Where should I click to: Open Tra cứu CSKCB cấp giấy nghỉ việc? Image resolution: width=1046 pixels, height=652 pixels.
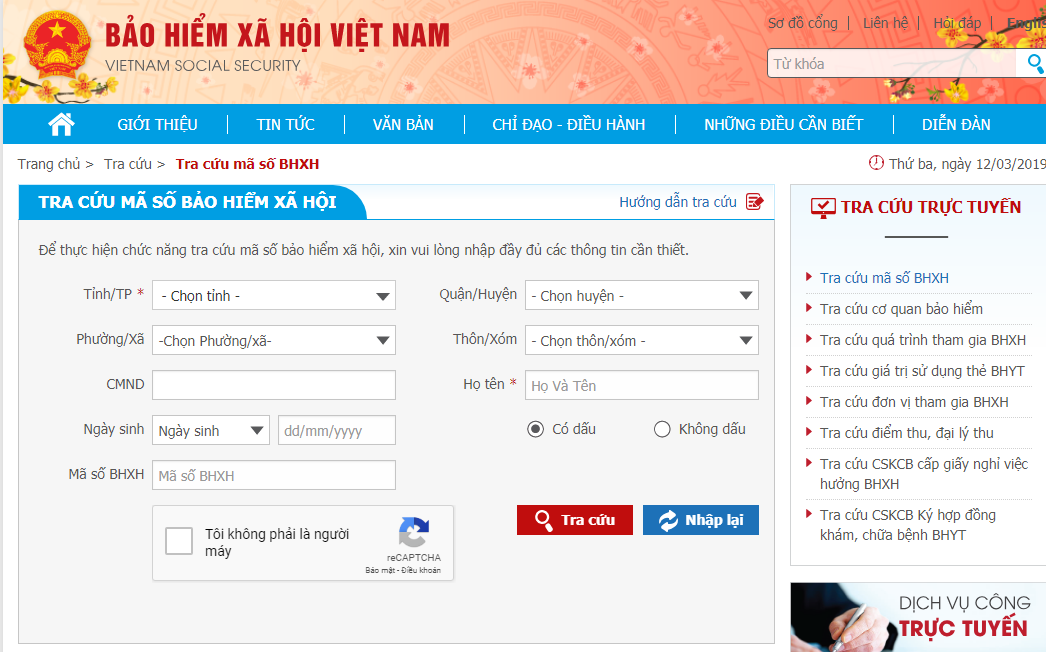coord(924,474)
